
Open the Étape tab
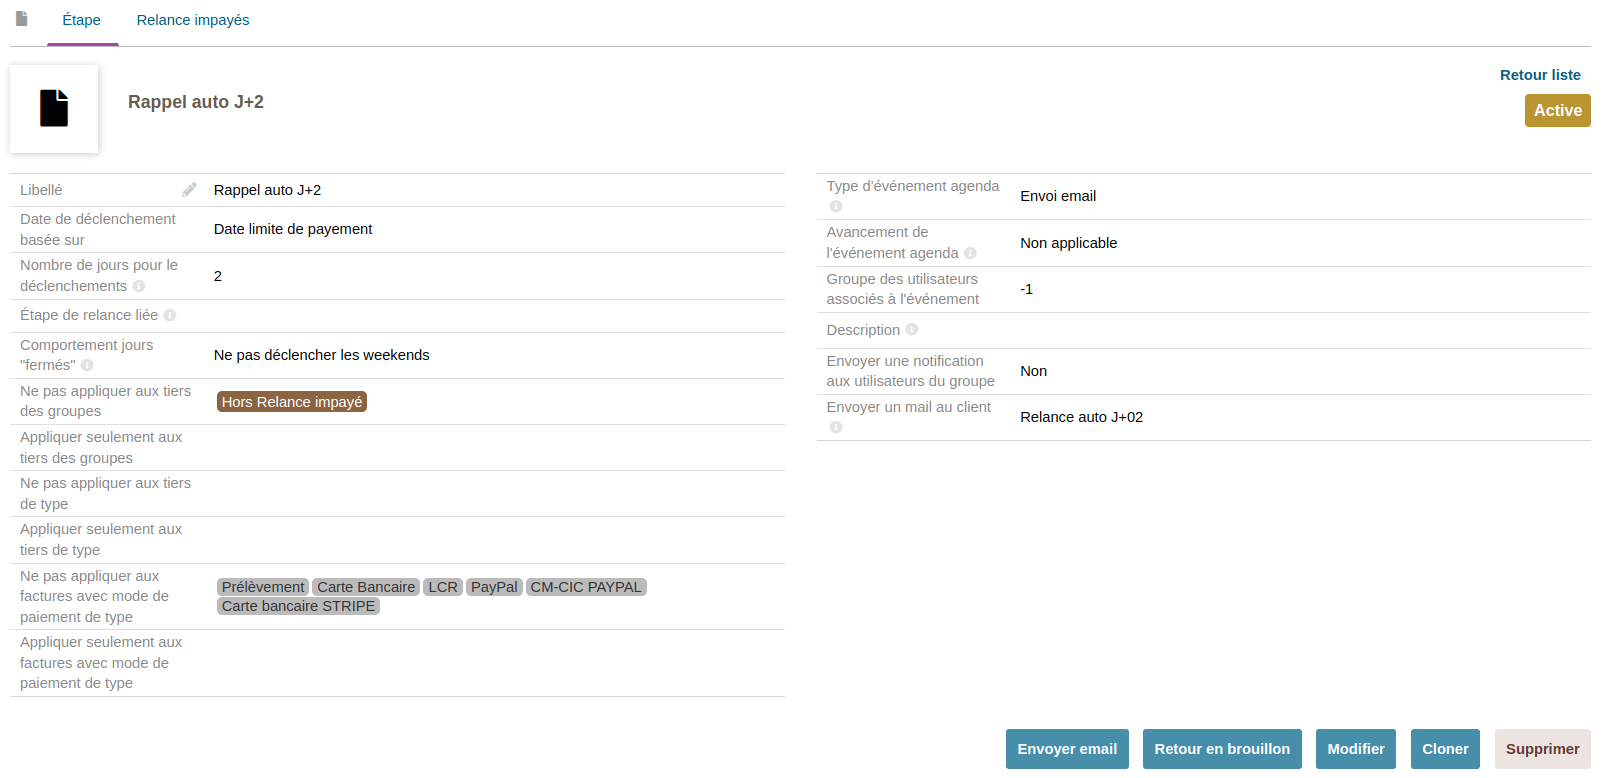(x=81, y=20)
